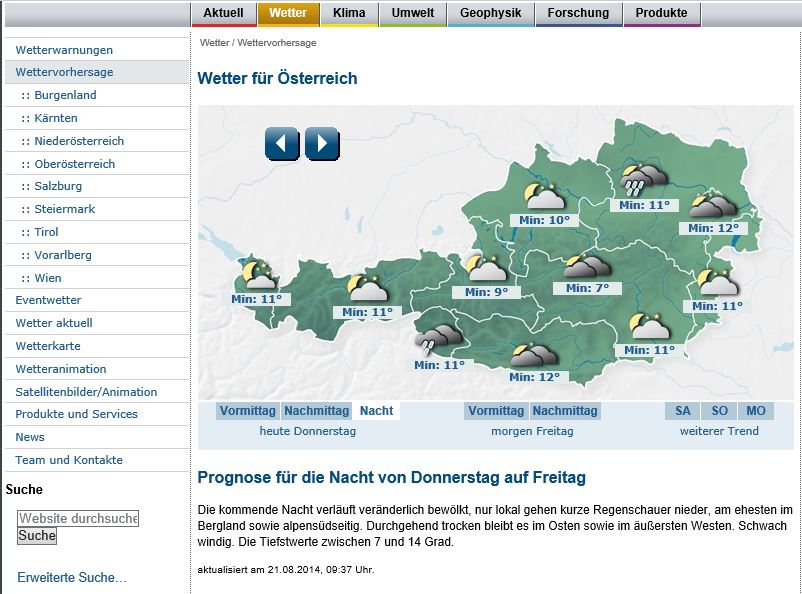Screen dimensions: 802x594
Task: Click the previous forecast arrow button
Action: click(x=282, y=144)
